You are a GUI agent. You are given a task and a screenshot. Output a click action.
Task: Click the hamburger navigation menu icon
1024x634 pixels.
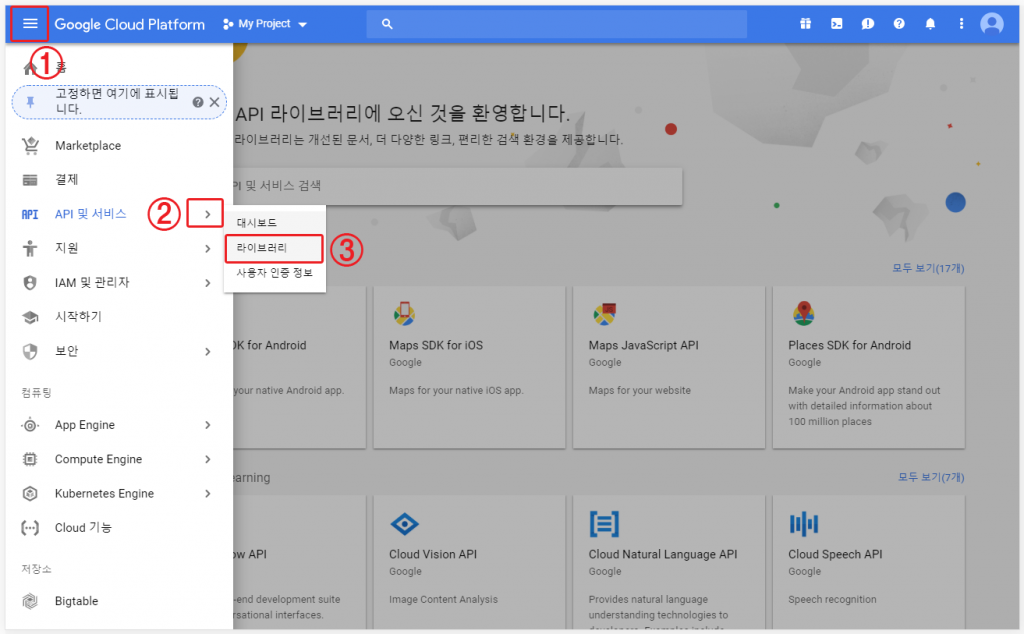pyautogui.click(x=30, y=23)
